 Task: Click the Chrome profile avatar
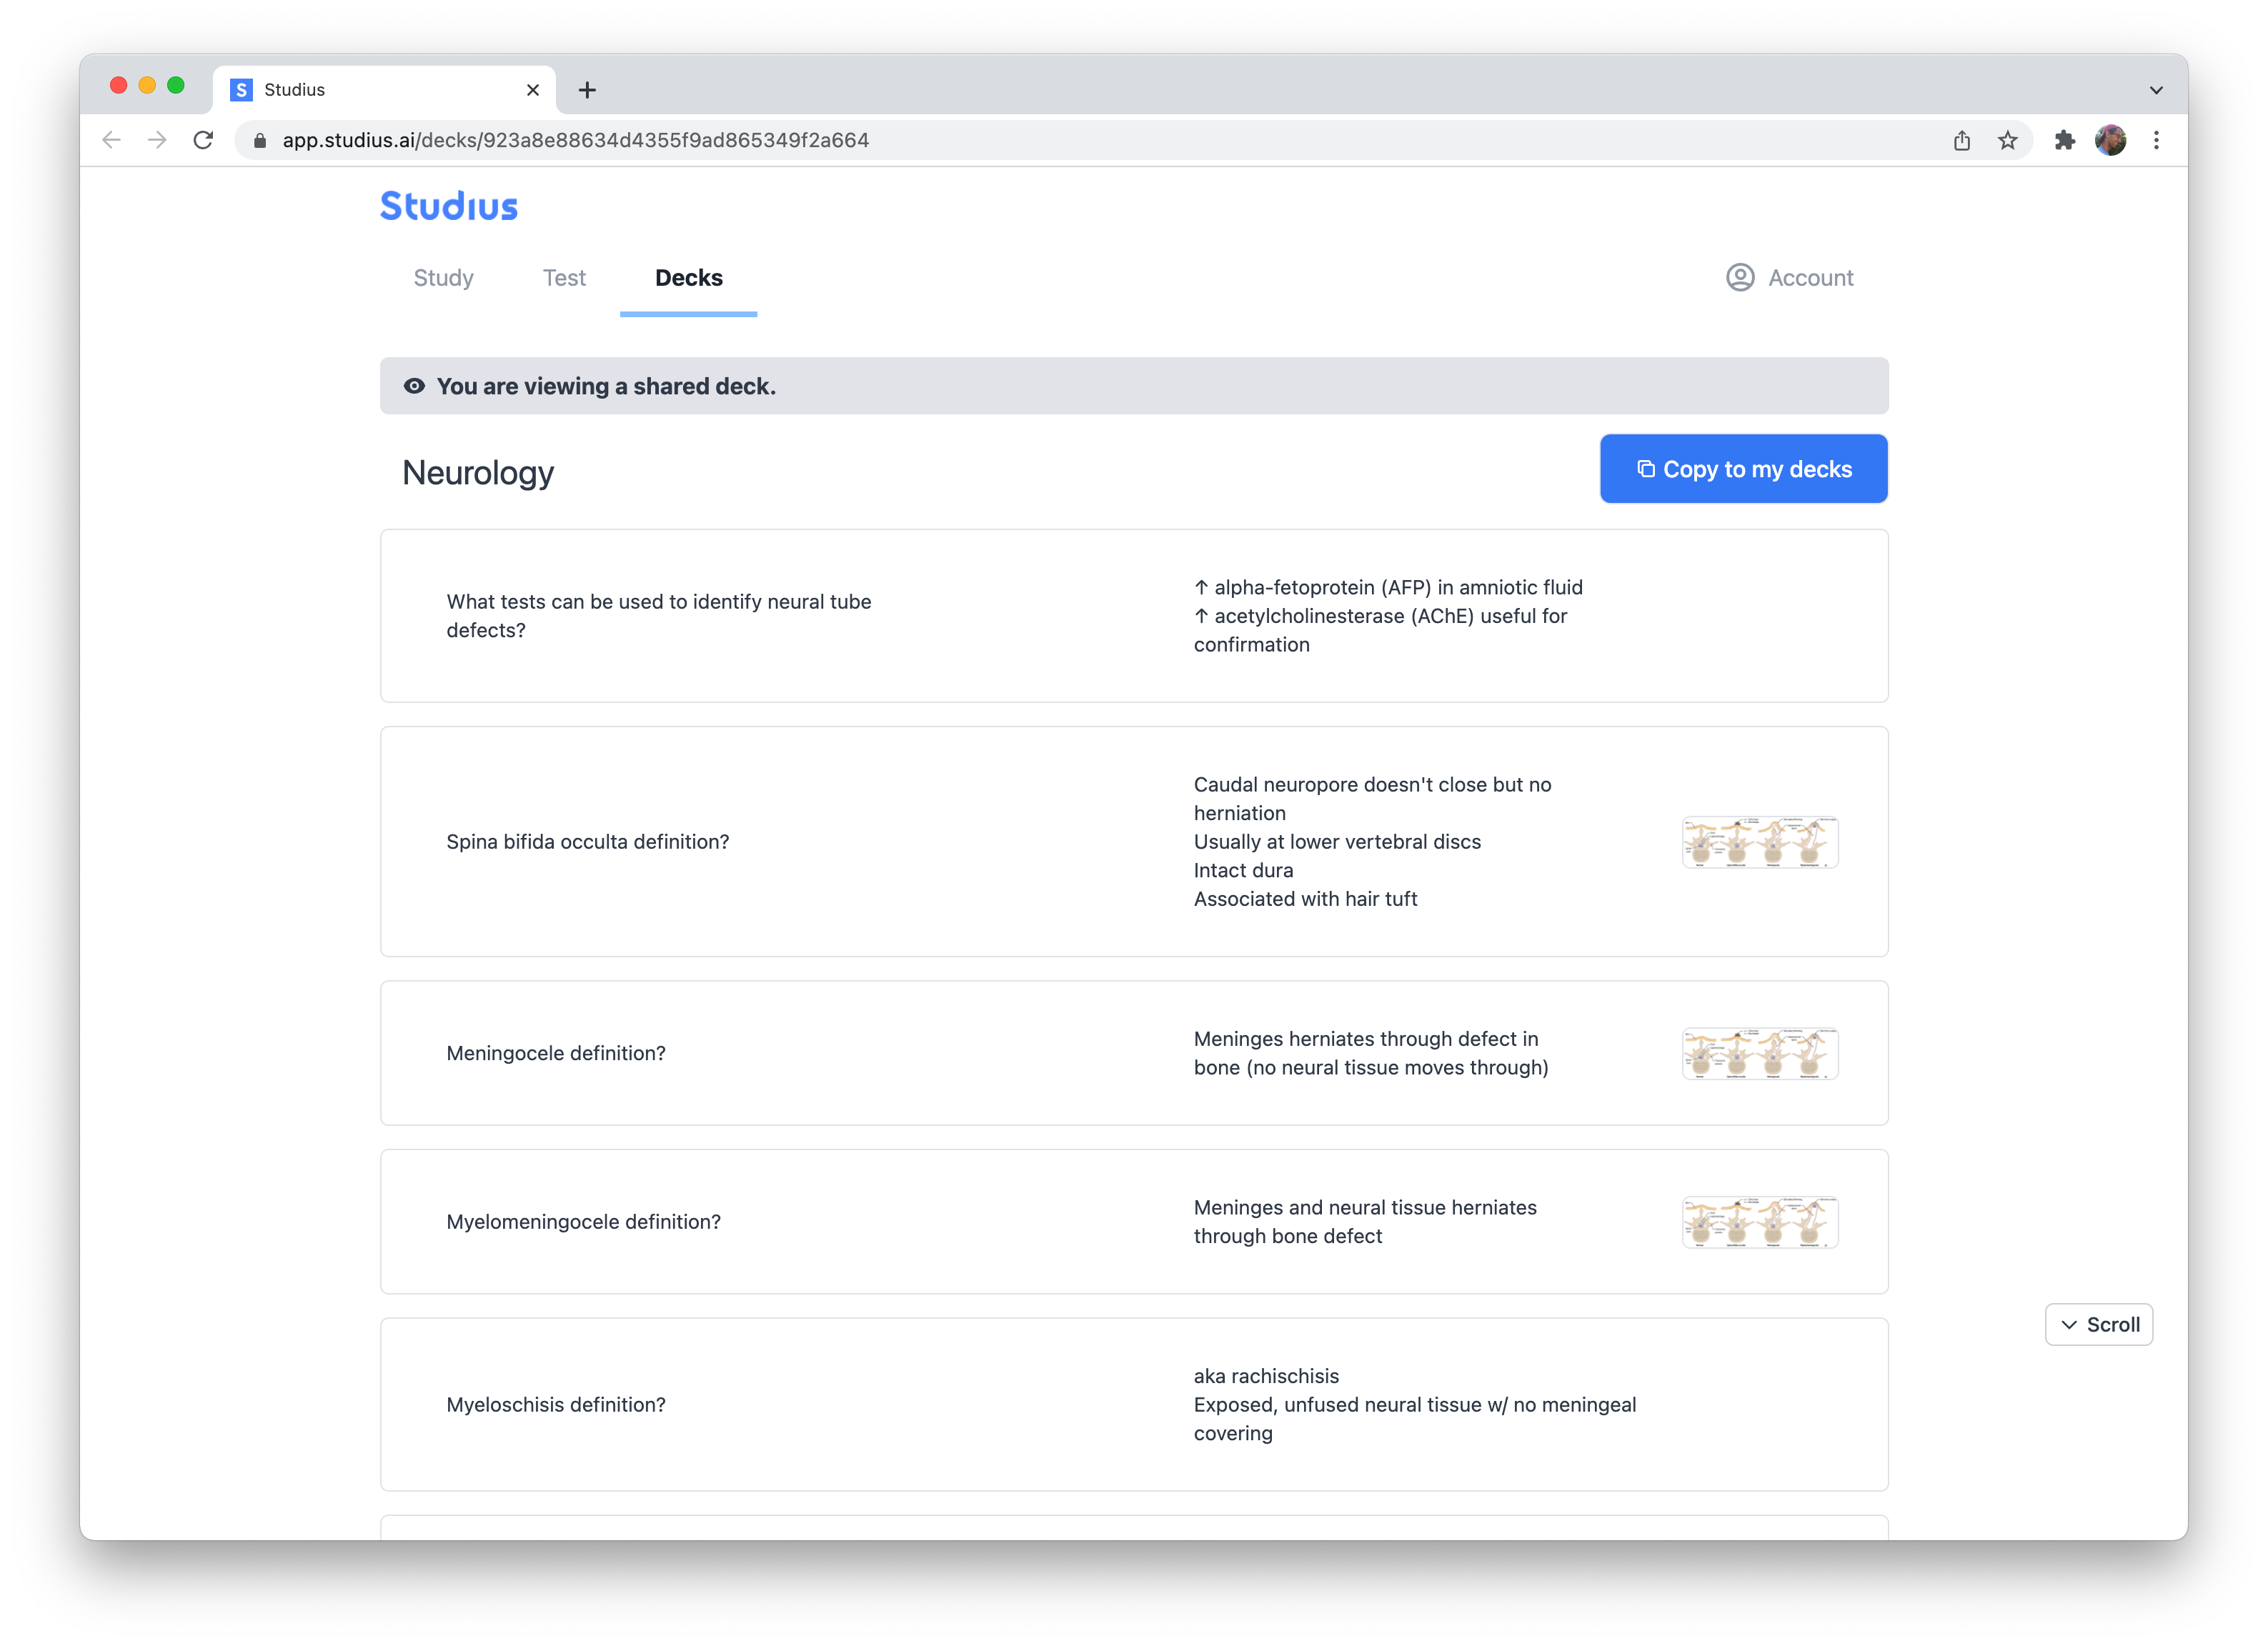tap(2110, 140)
